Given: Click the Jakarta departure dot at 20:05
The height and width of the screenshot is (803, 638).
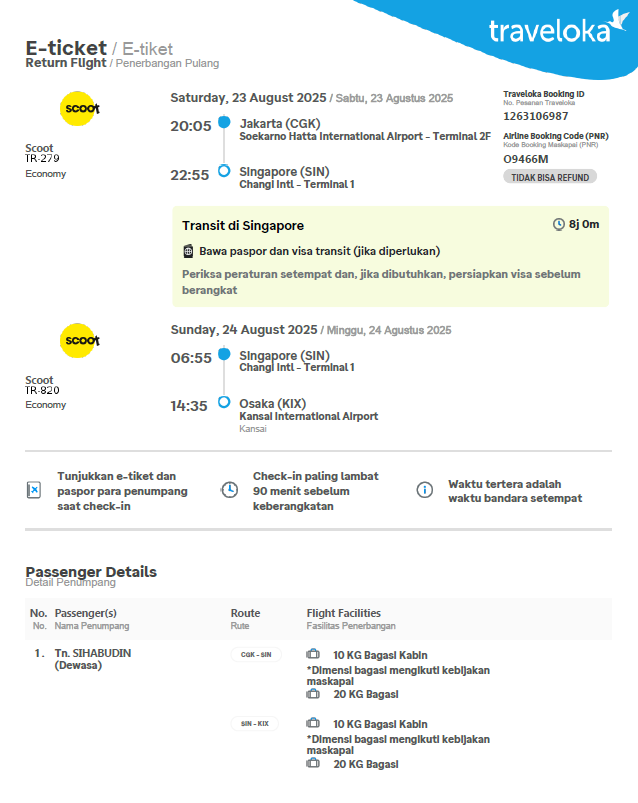Looking at the screenshot, I should coord(224,122).
